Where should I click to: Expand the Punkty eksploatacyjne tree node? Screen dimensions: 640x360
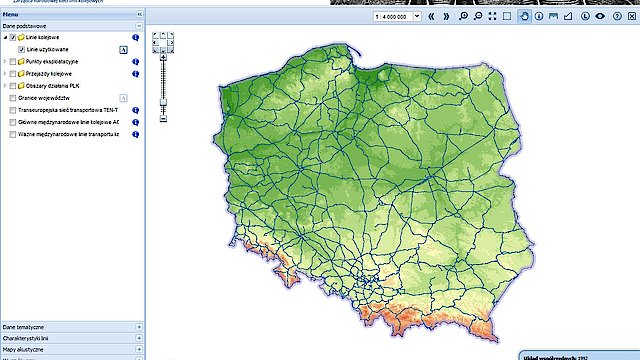(5, 62)
